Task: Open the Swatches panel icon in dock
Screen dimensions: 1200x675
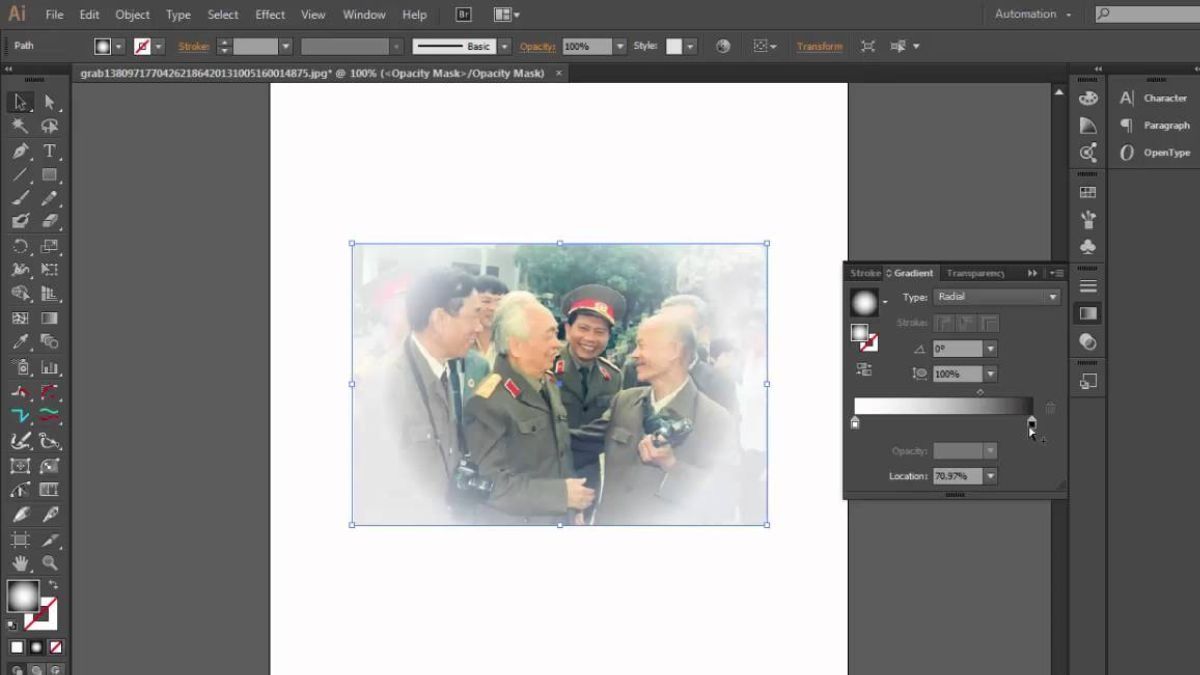Action: click(1088, 192)
